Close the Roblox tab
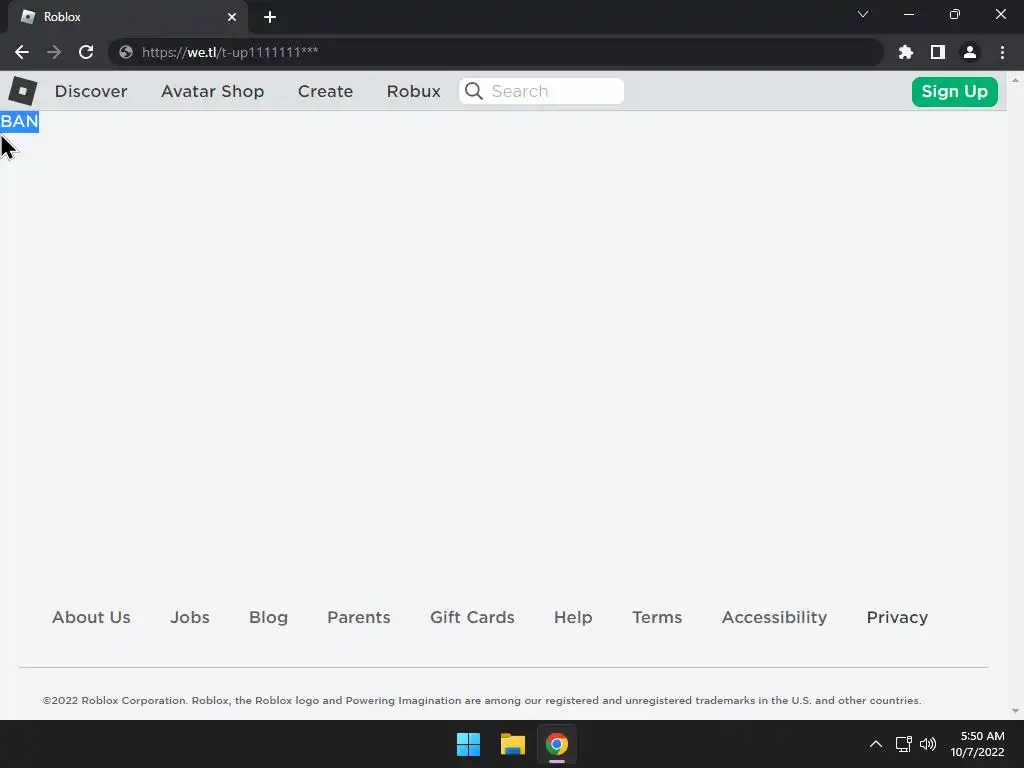This screenshot has height=768, width=1024. (232, 17)
